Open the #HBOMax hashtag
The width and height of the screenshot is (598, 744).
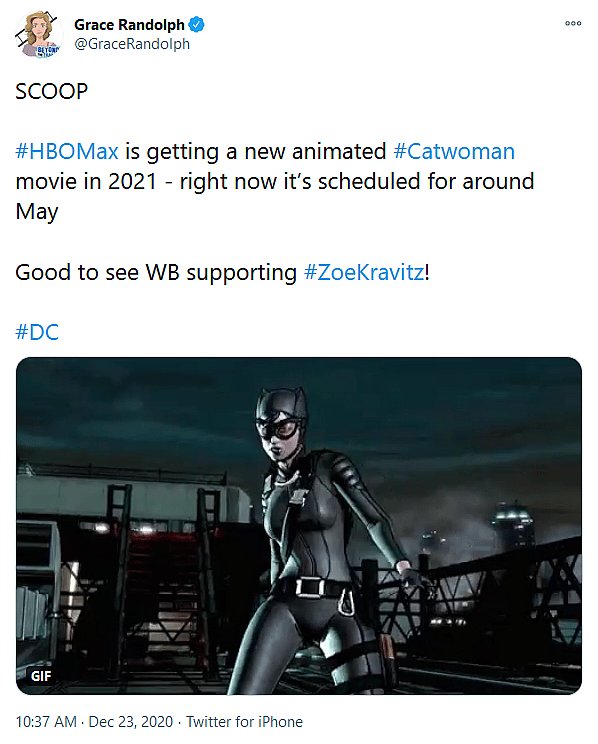[67, 151]
